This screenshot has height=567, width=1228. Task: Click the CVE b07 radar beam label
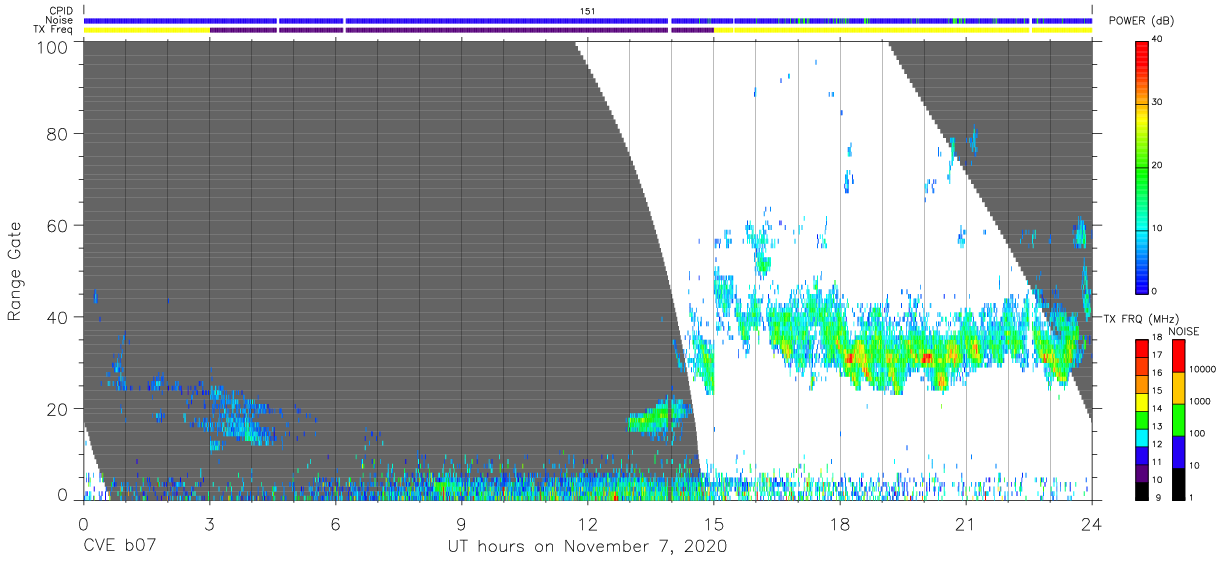pyautogui.click(x=119, y=546)
